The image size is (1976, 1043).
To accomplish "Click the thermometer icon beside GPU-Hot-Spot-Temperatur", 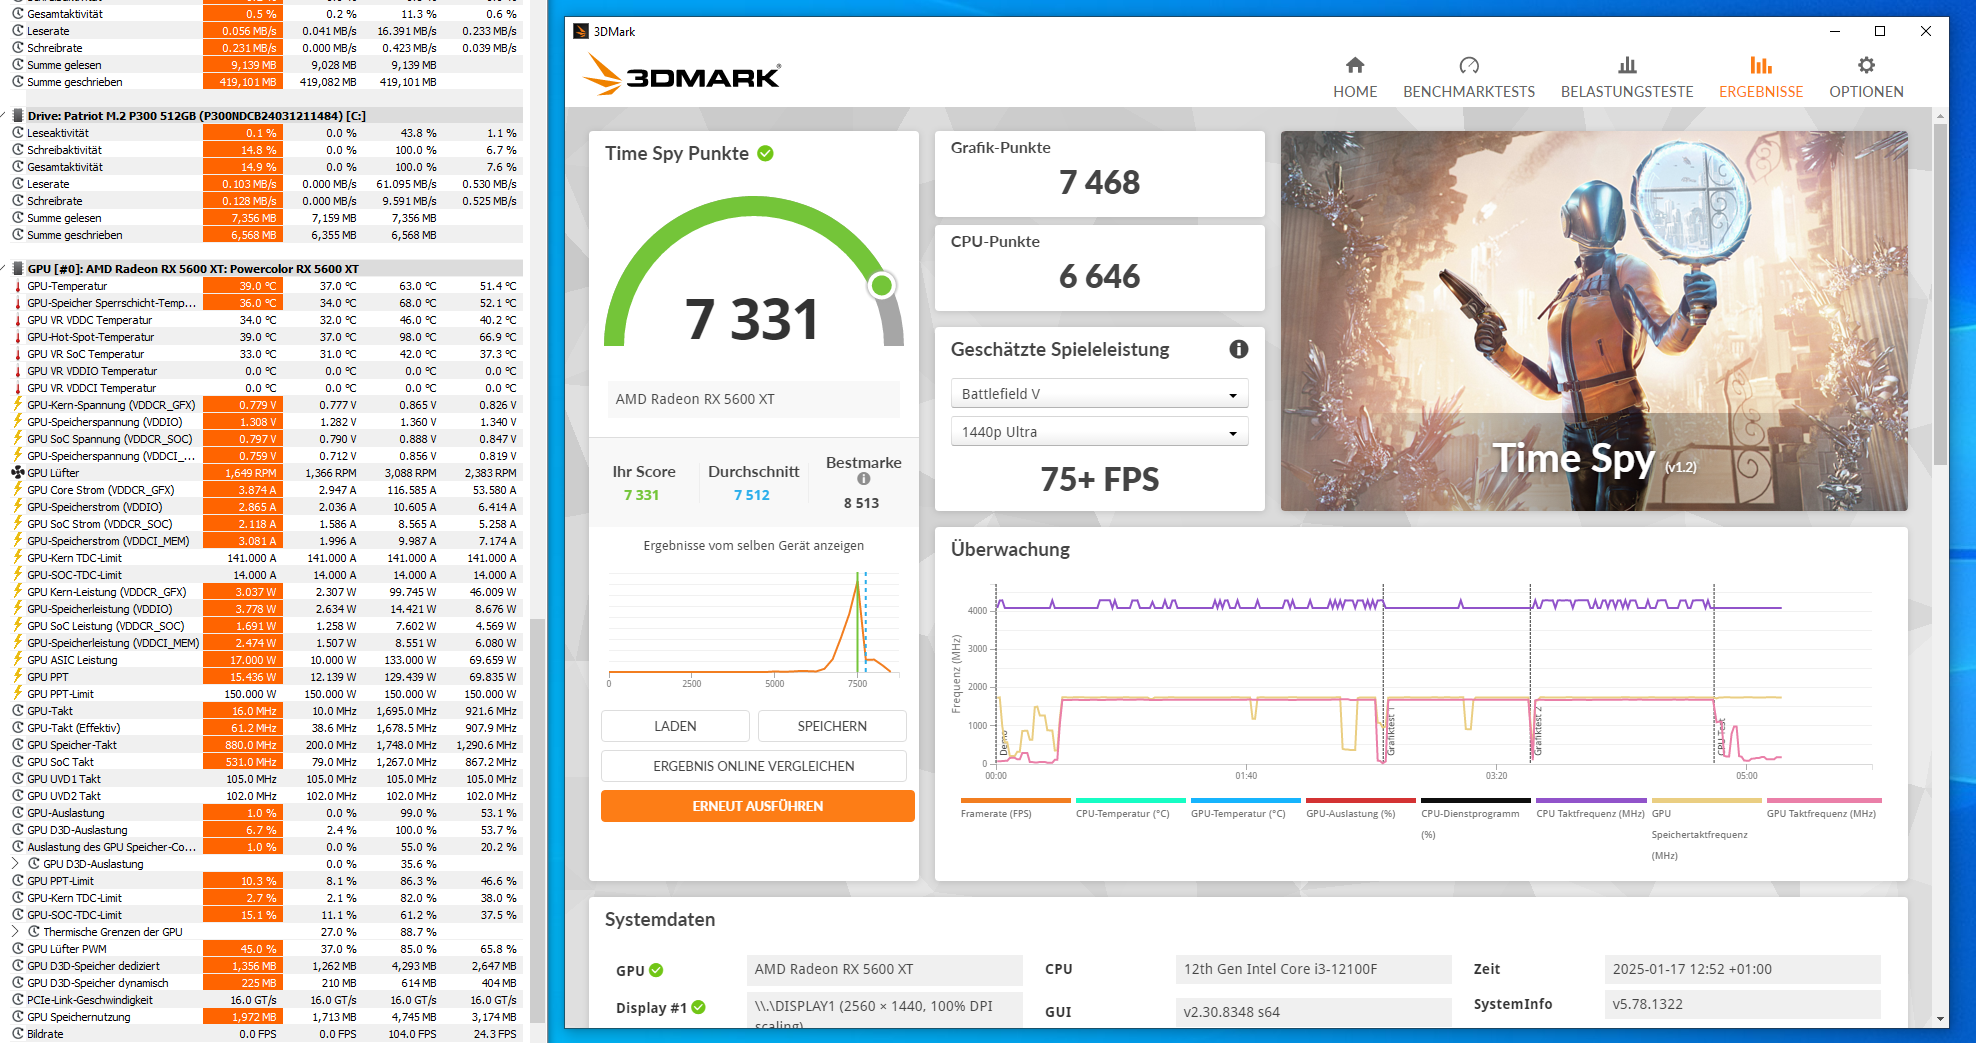I will pos(18,337).
